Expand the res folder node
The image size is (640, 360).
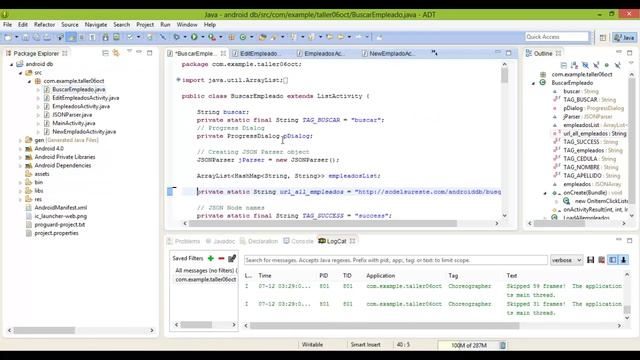point(20,199)
